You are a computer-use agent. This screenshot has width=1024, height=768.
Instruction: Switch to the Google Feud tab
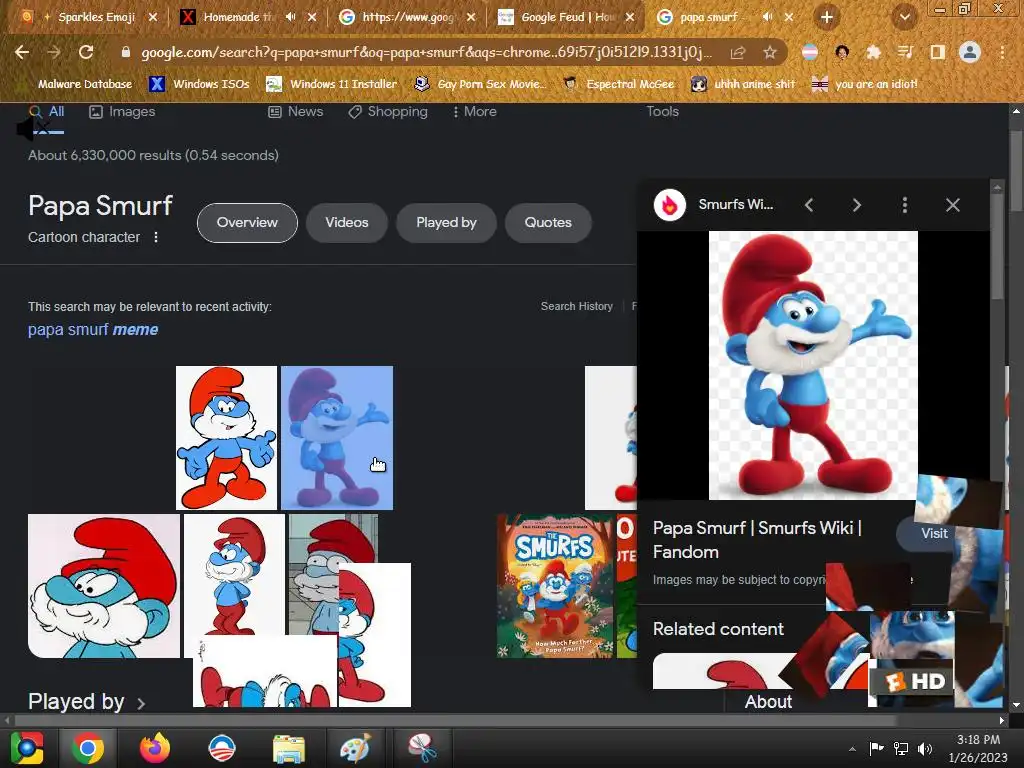click(x=568, y=17)
